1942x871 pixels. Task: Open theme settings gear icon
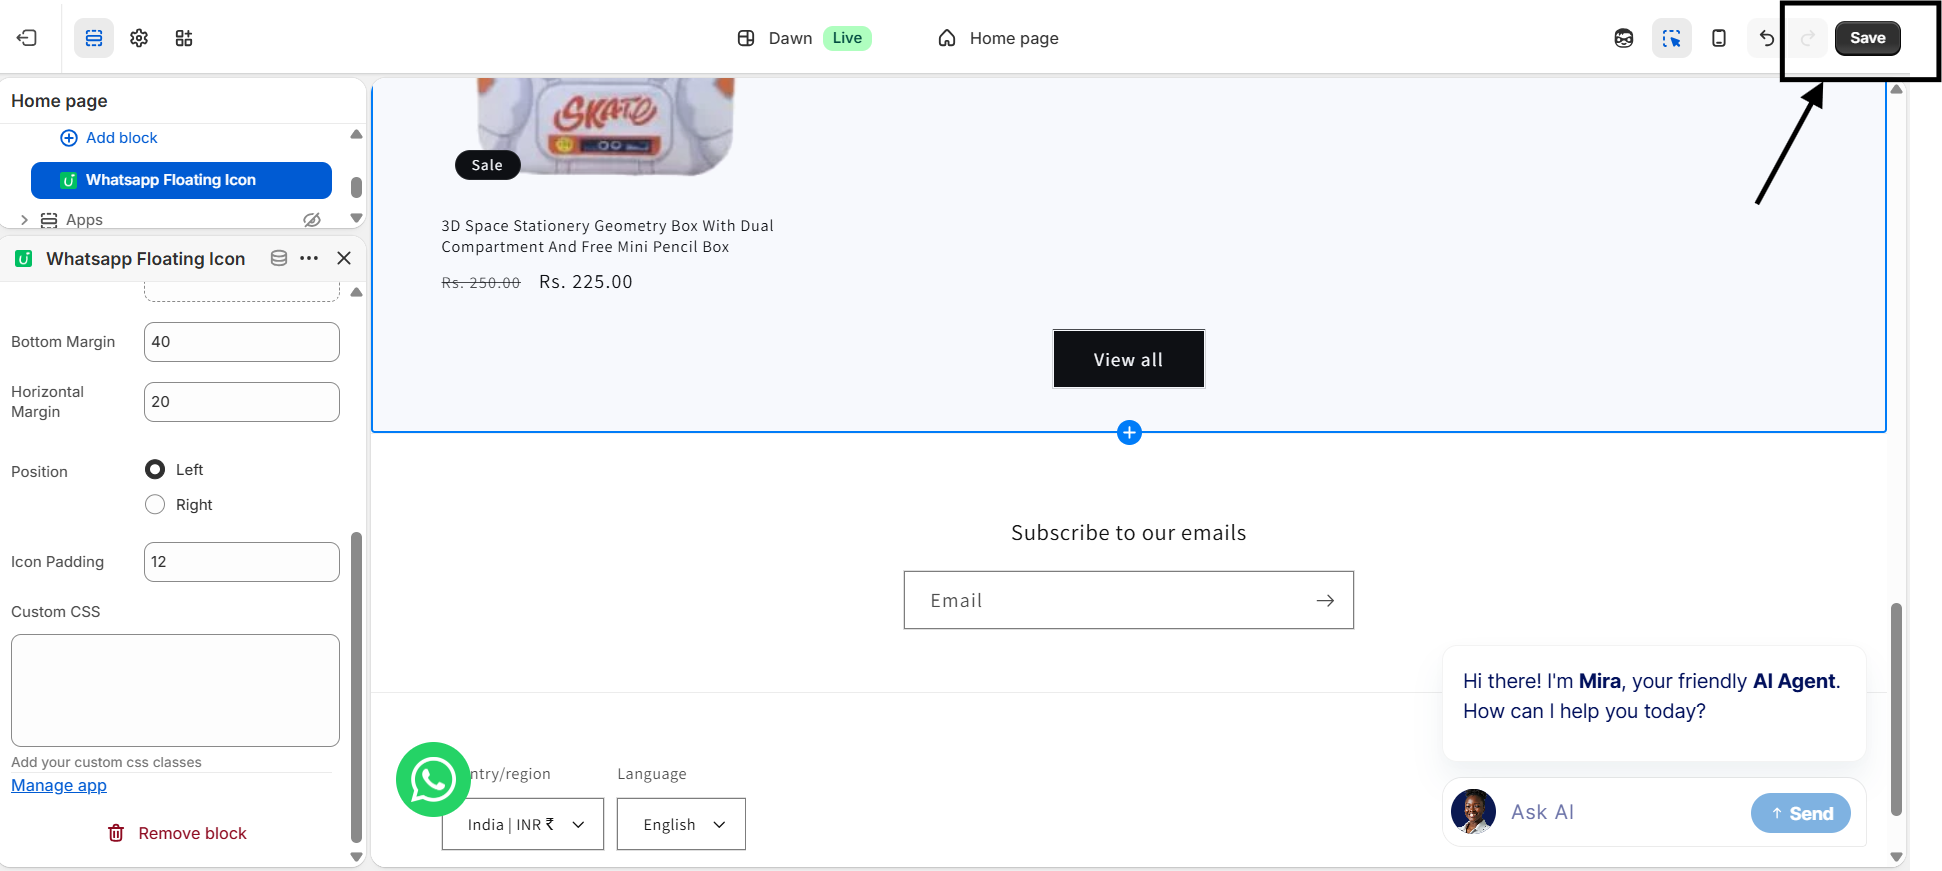pyautogui.click(x=139, y=38)
